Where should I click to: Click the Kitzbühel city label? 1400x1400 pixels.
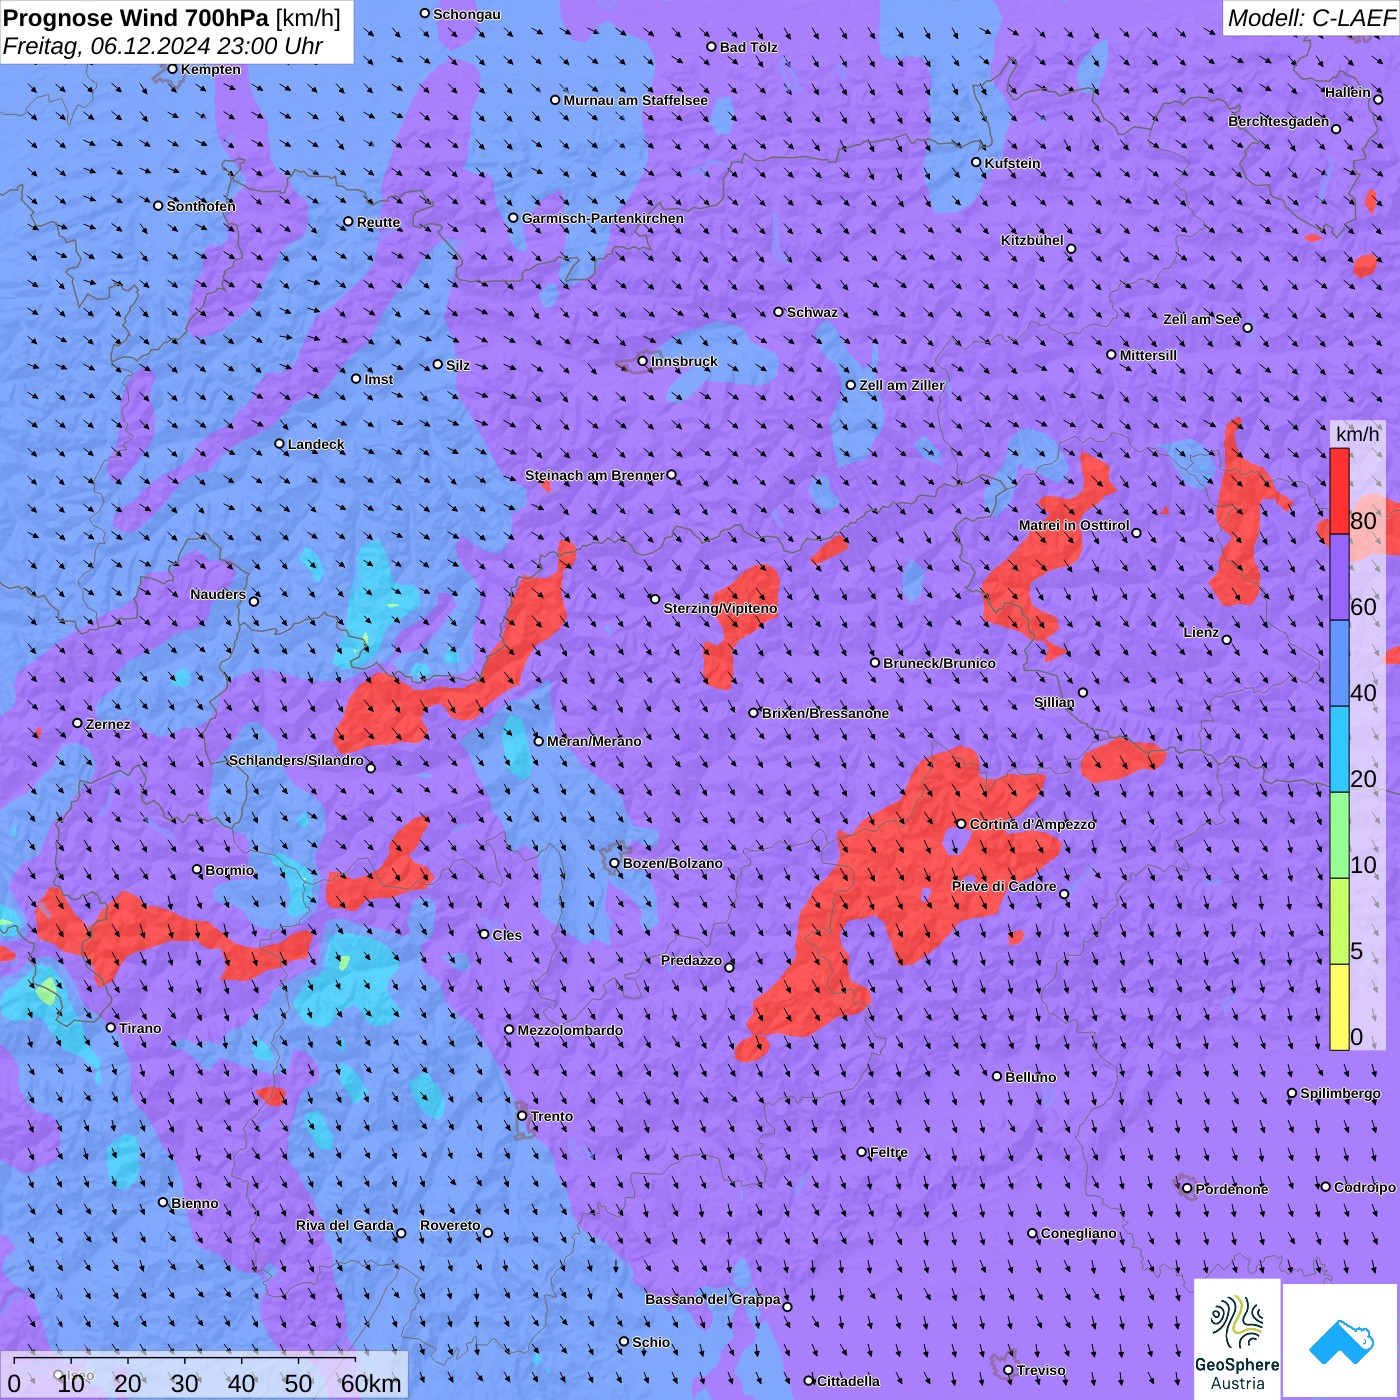pos(1032,240)
